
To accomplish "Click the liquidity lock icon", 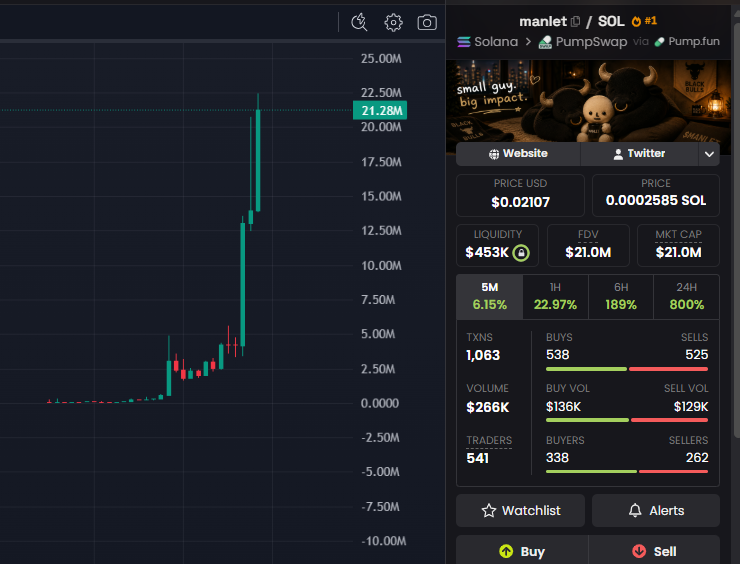I will (521, 253).
